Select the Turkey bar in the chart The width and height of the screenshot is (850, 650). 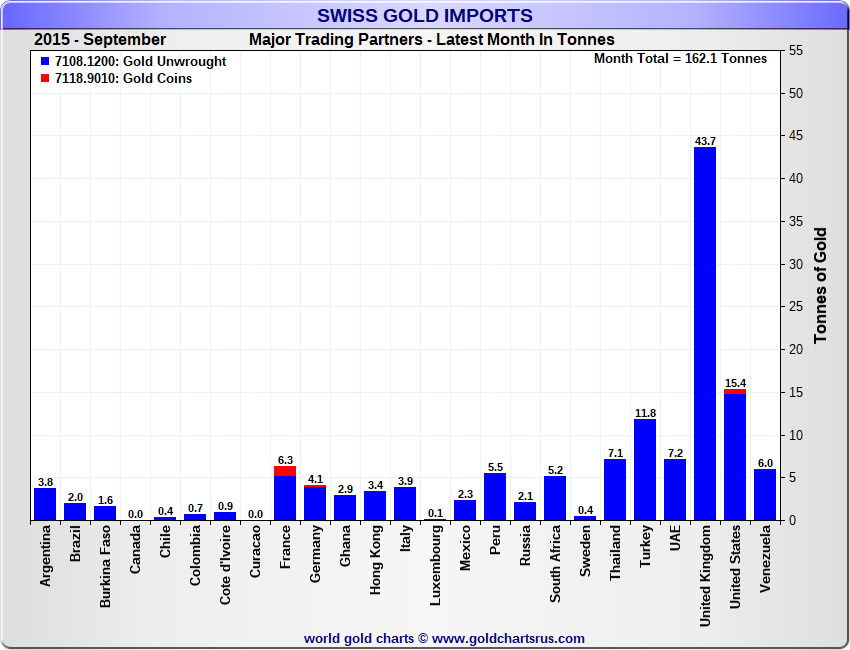[x=645, y=470]
